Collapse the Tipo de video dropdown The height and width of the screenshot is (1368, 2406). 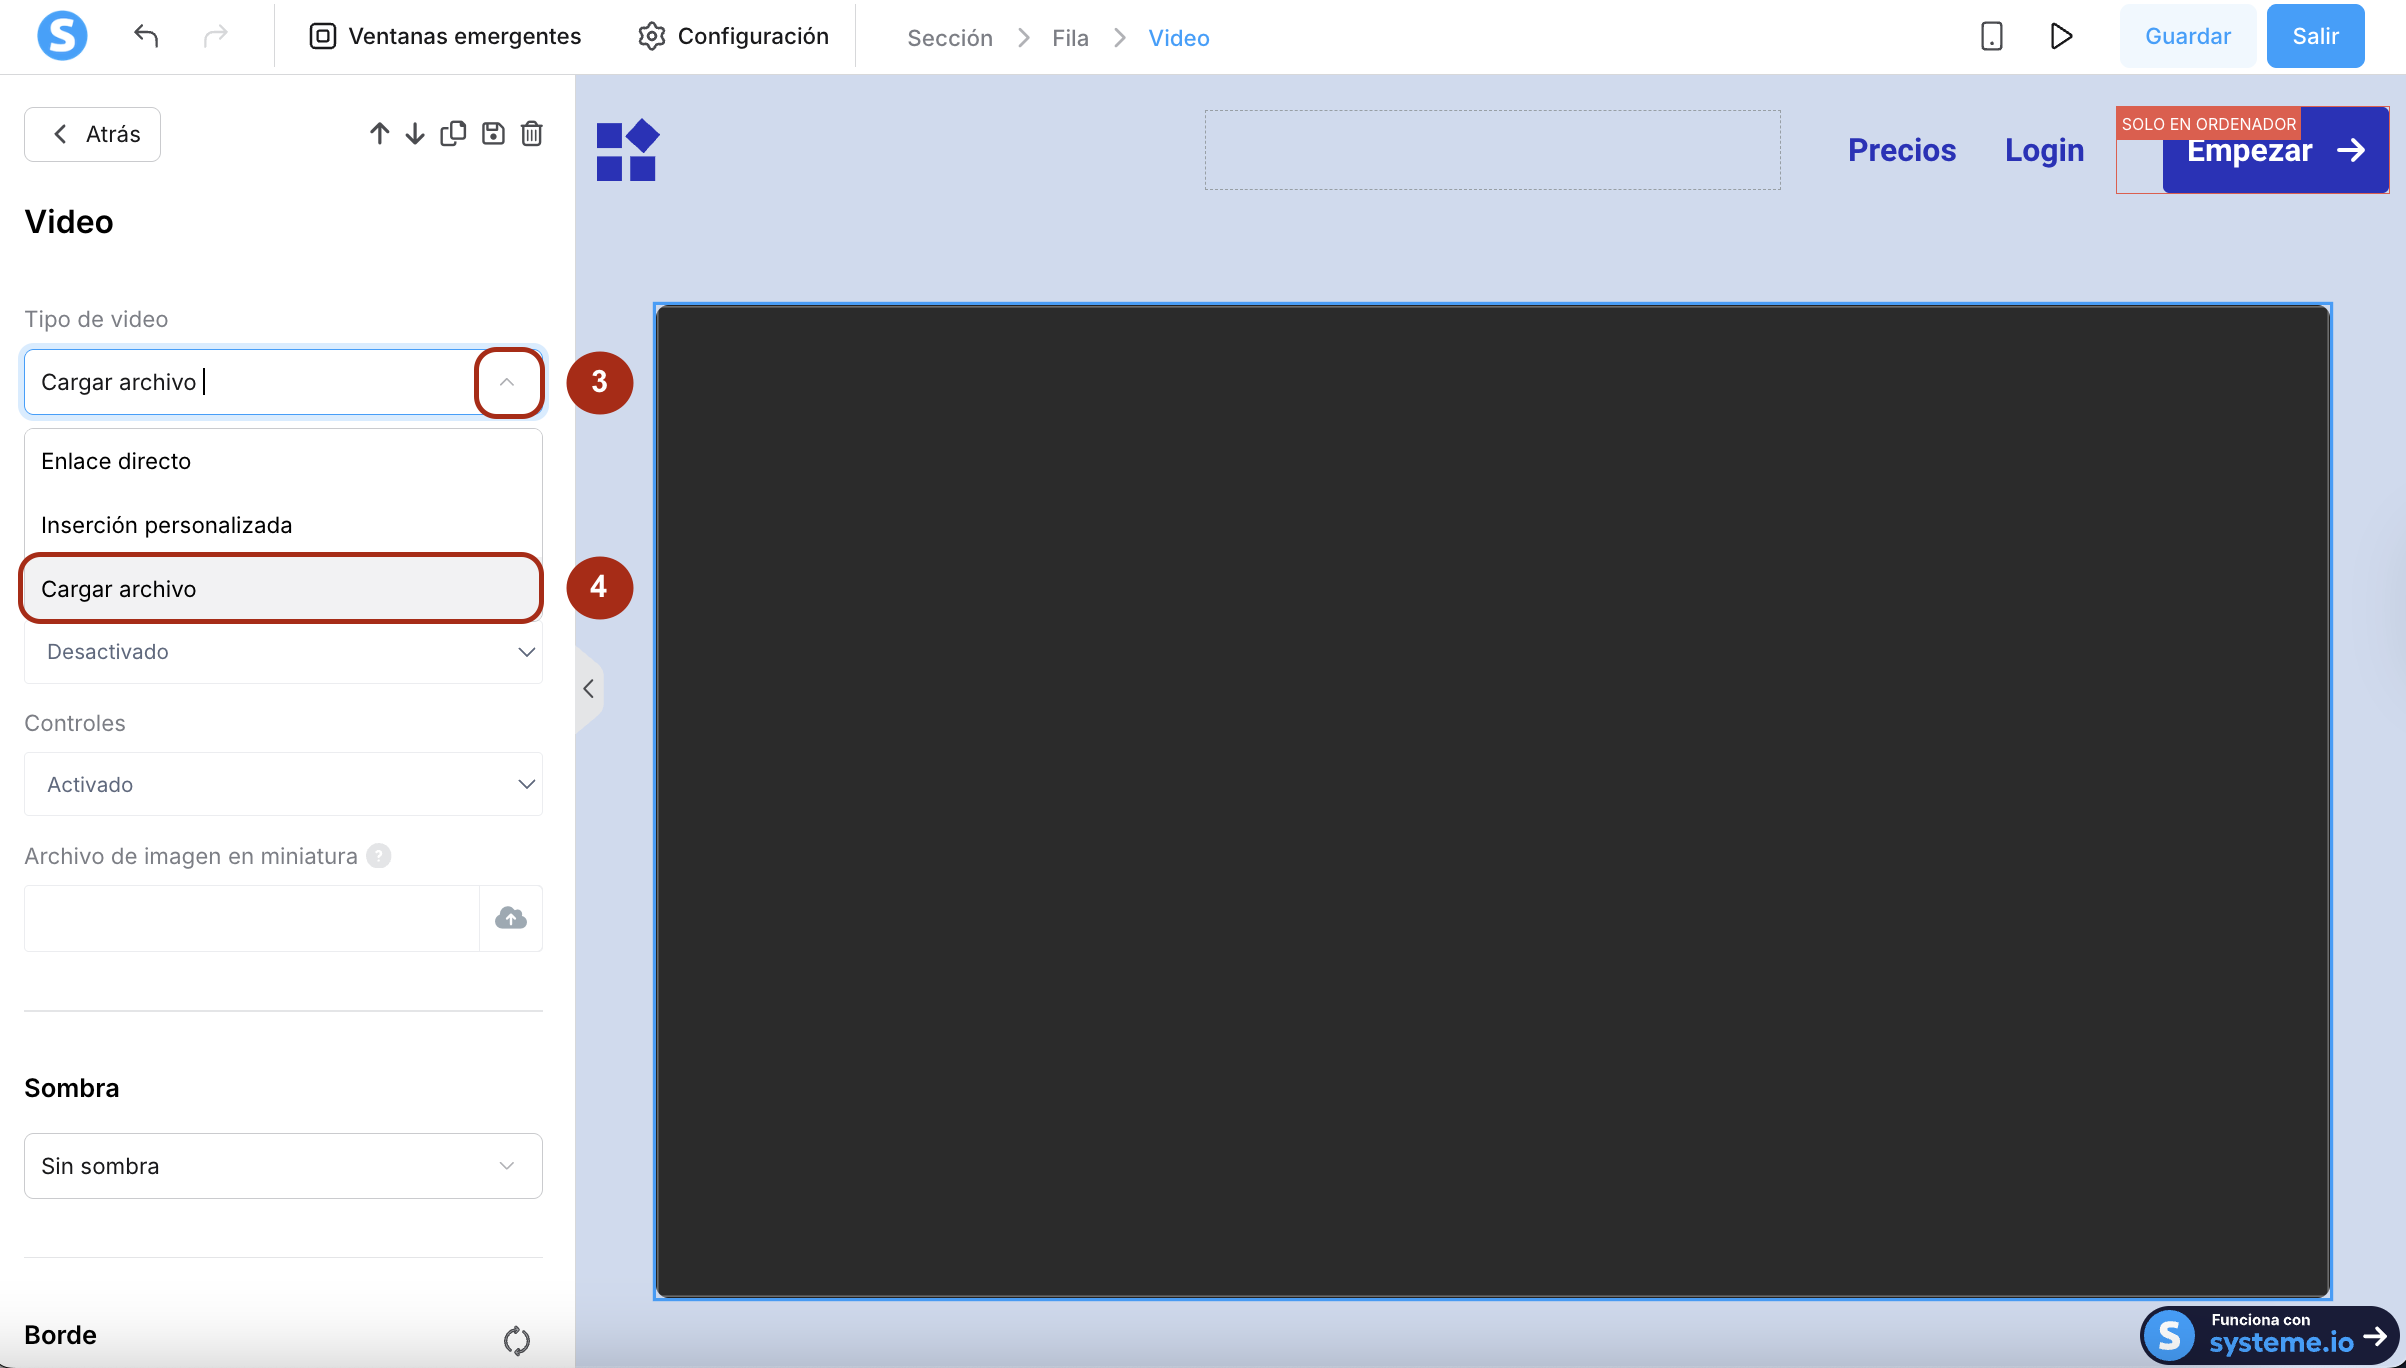point(507,382)
